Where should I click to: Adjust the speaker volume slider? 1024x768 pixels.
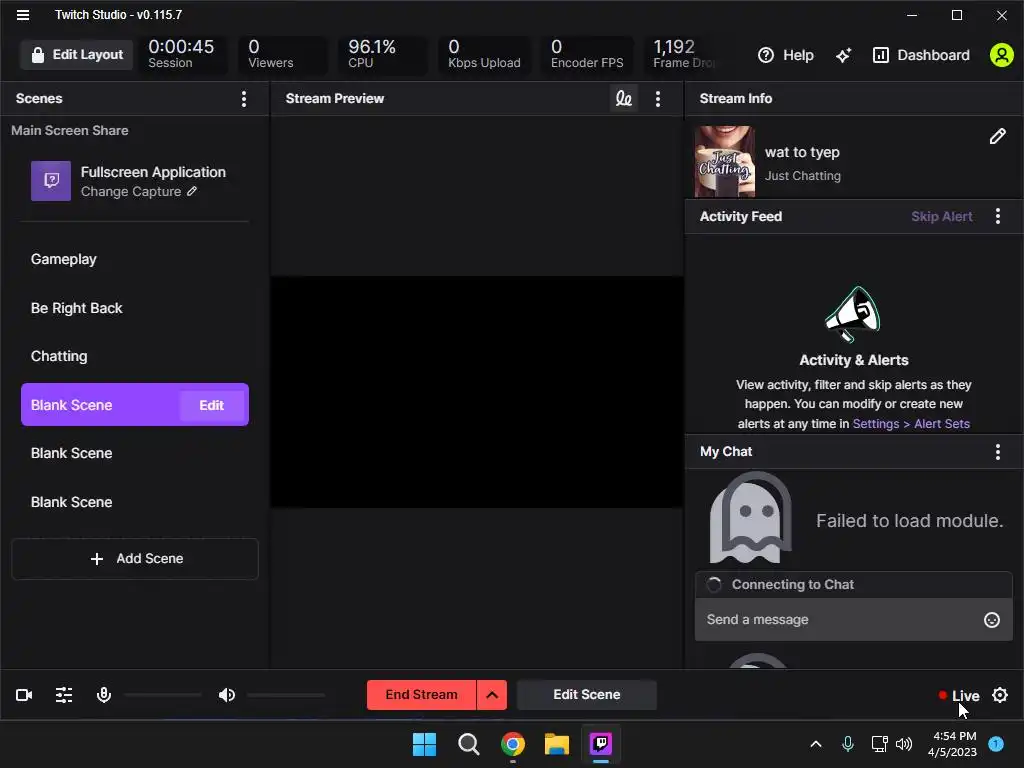tap(286, 695)
